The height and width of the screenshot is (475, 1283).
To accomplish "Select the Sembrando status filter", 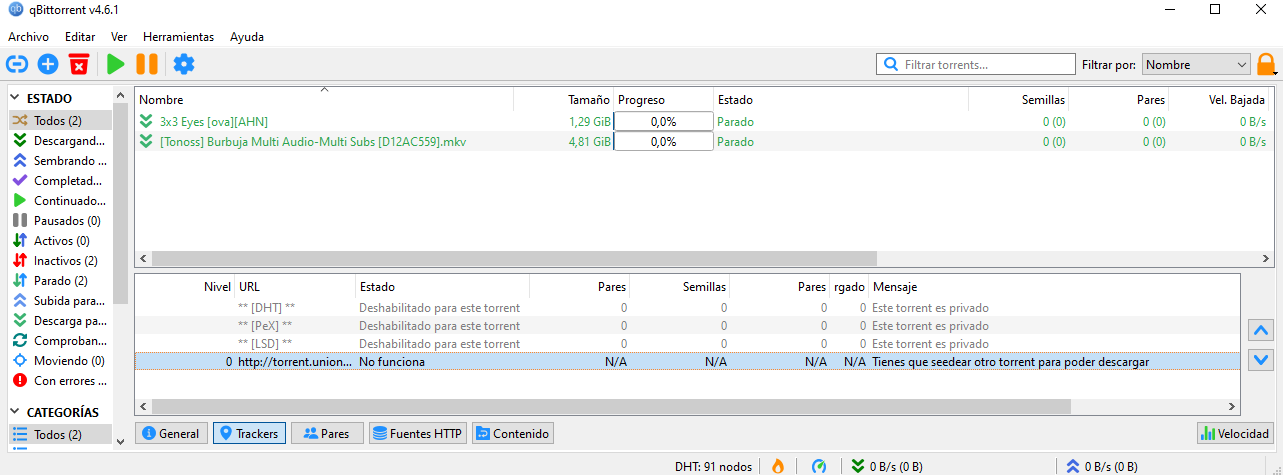I will click(x=59, y=161).
